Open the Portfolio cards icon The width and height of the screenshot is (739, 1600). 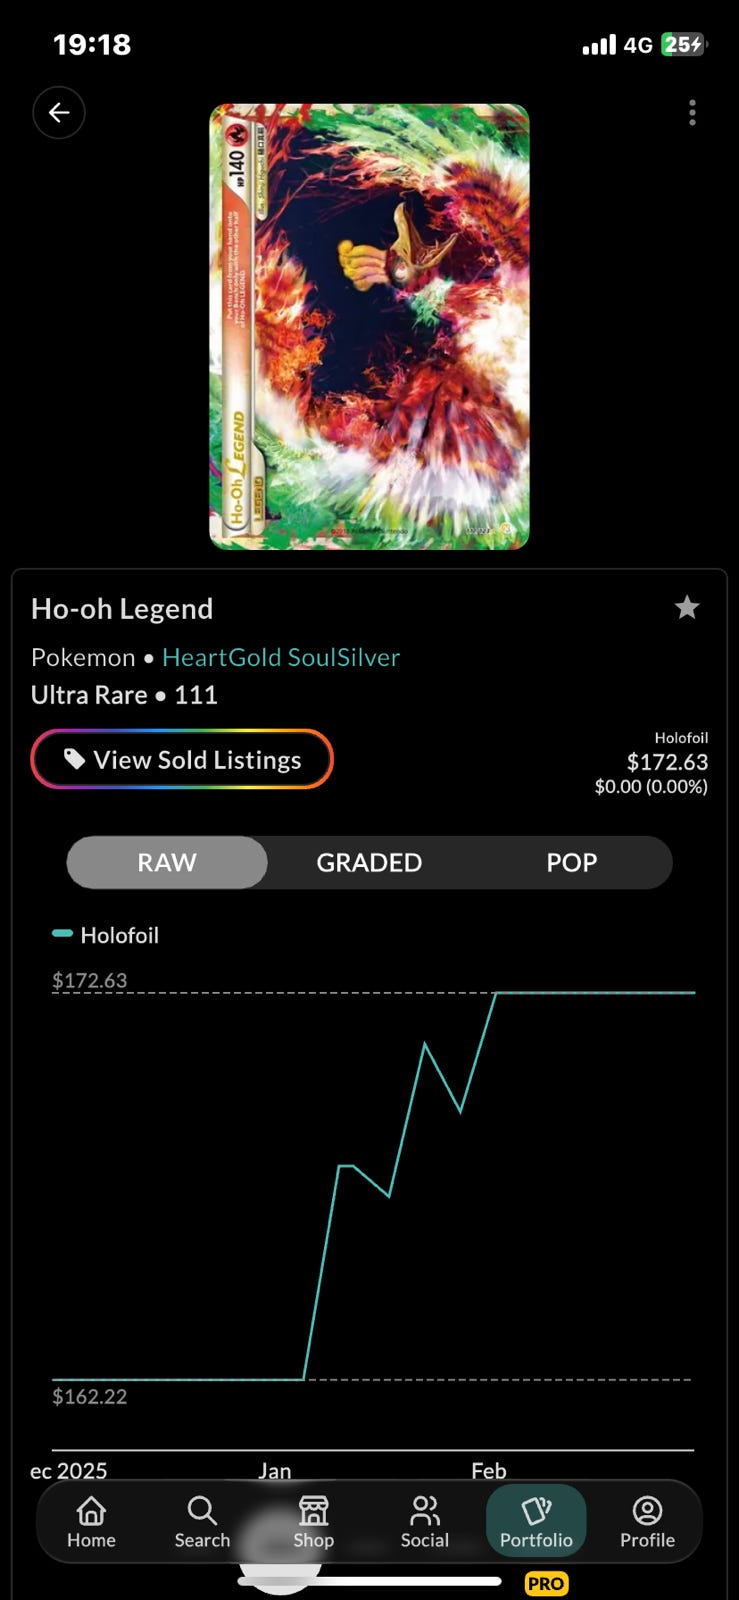[536, 1509]
